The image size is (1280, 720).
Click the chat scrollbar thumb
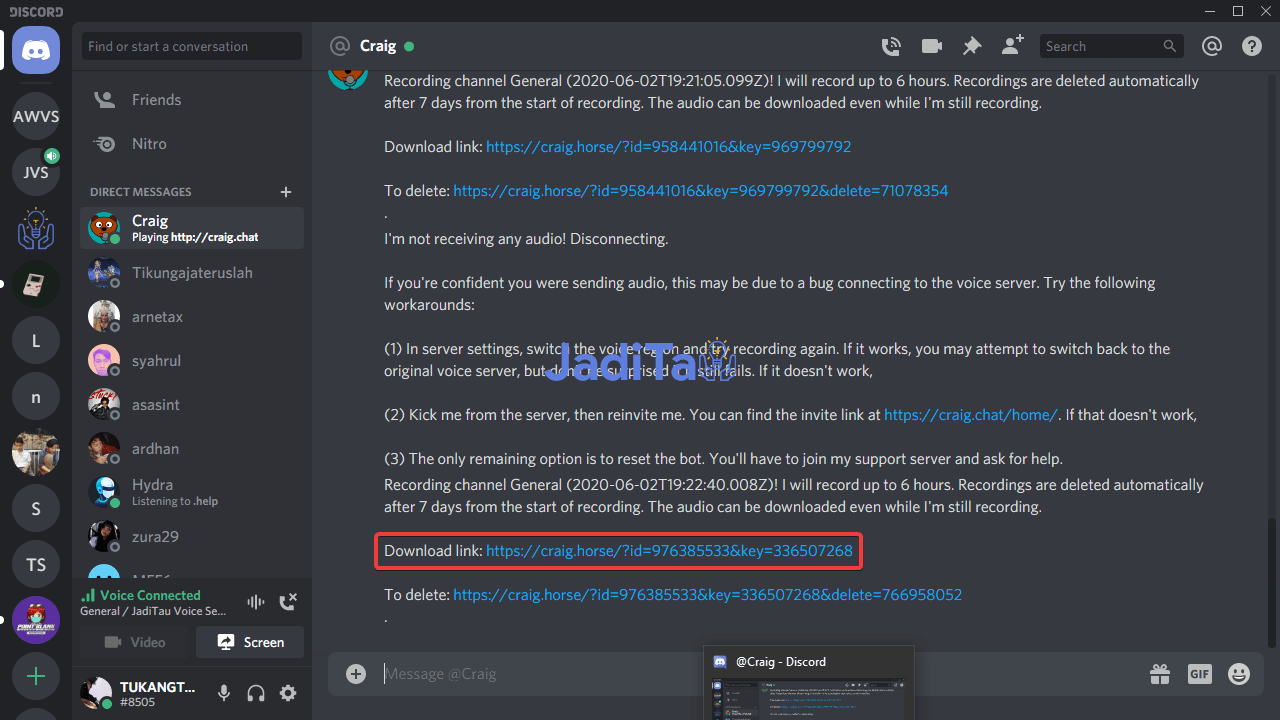[1272, 584]
